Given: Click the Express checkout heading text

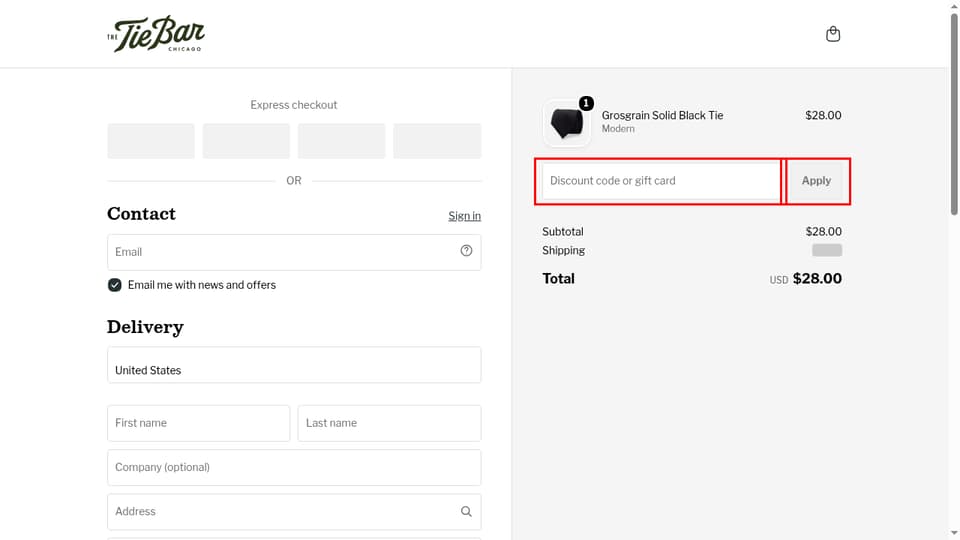Looking at the screenshot, I should (294, 105).
